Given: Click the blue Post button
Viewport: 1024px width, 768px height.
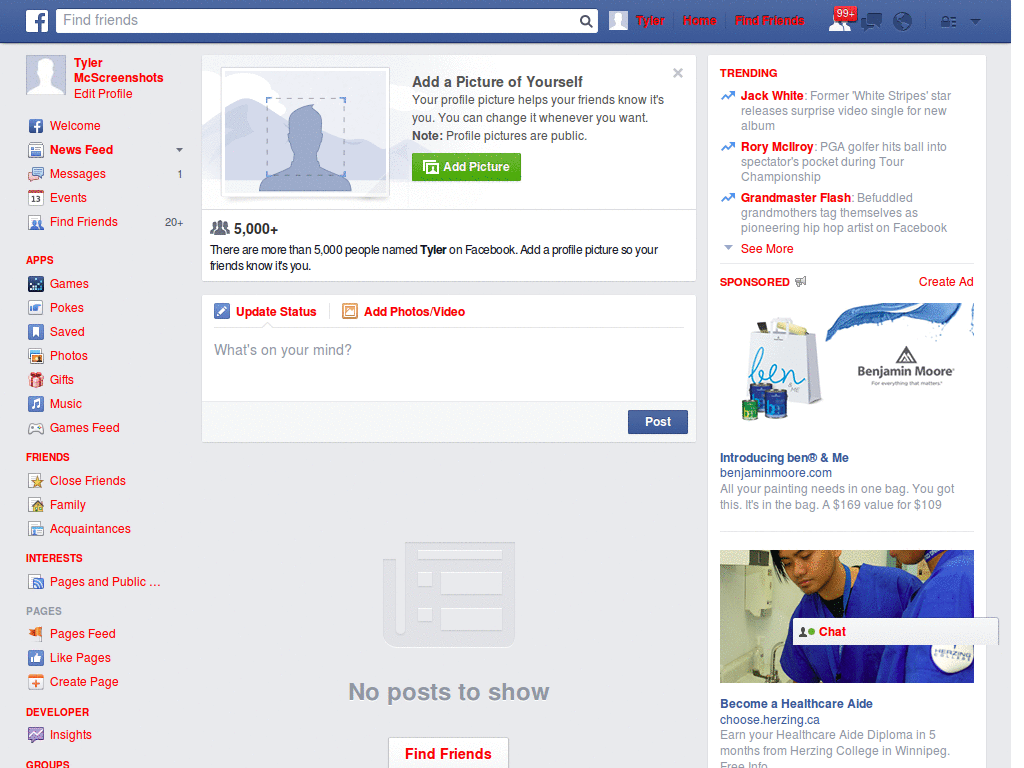Looking at the screenshot, I should pos(658,422).
